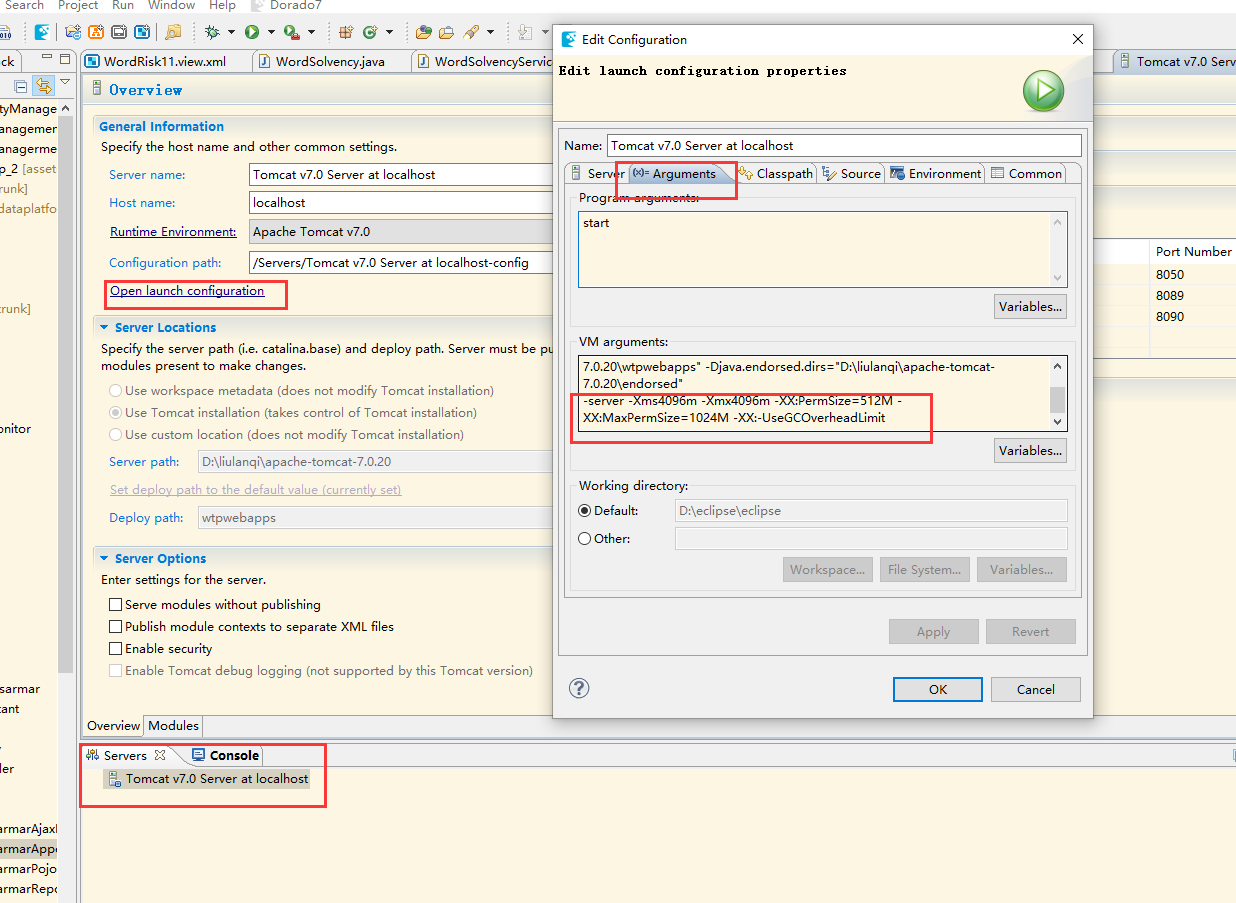Switch to the Server tab in dialog
The image size is (1236, 903).
point(597,173)
